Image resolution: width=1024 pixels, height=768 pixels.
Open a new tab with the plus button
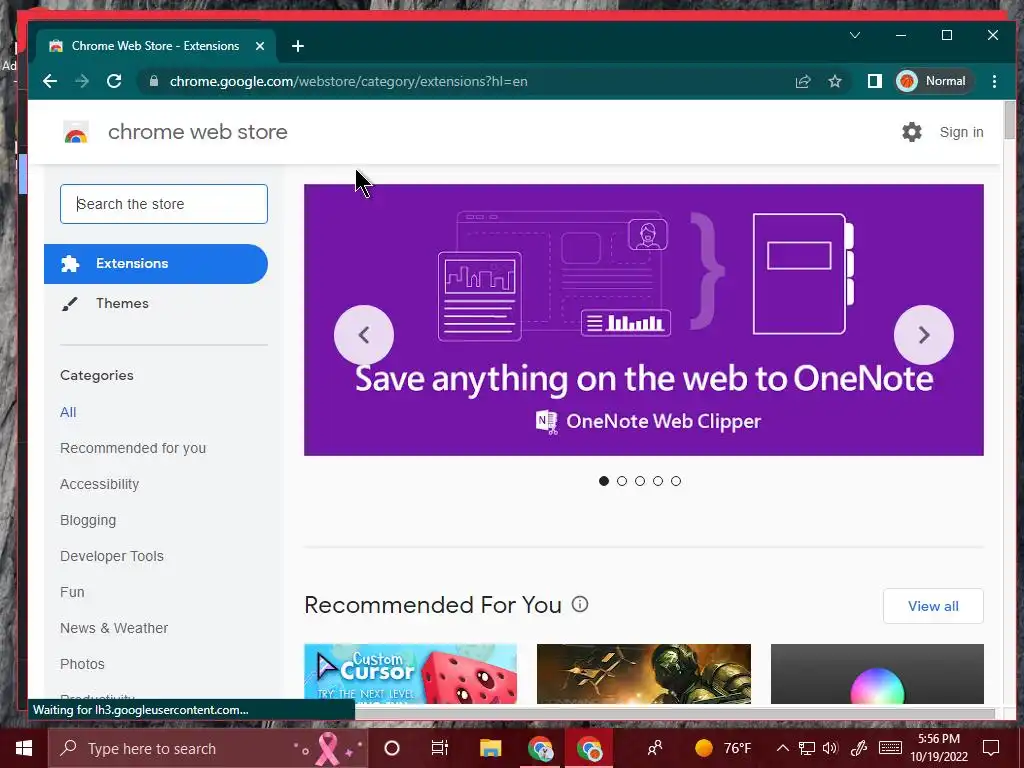pos(298,46)
